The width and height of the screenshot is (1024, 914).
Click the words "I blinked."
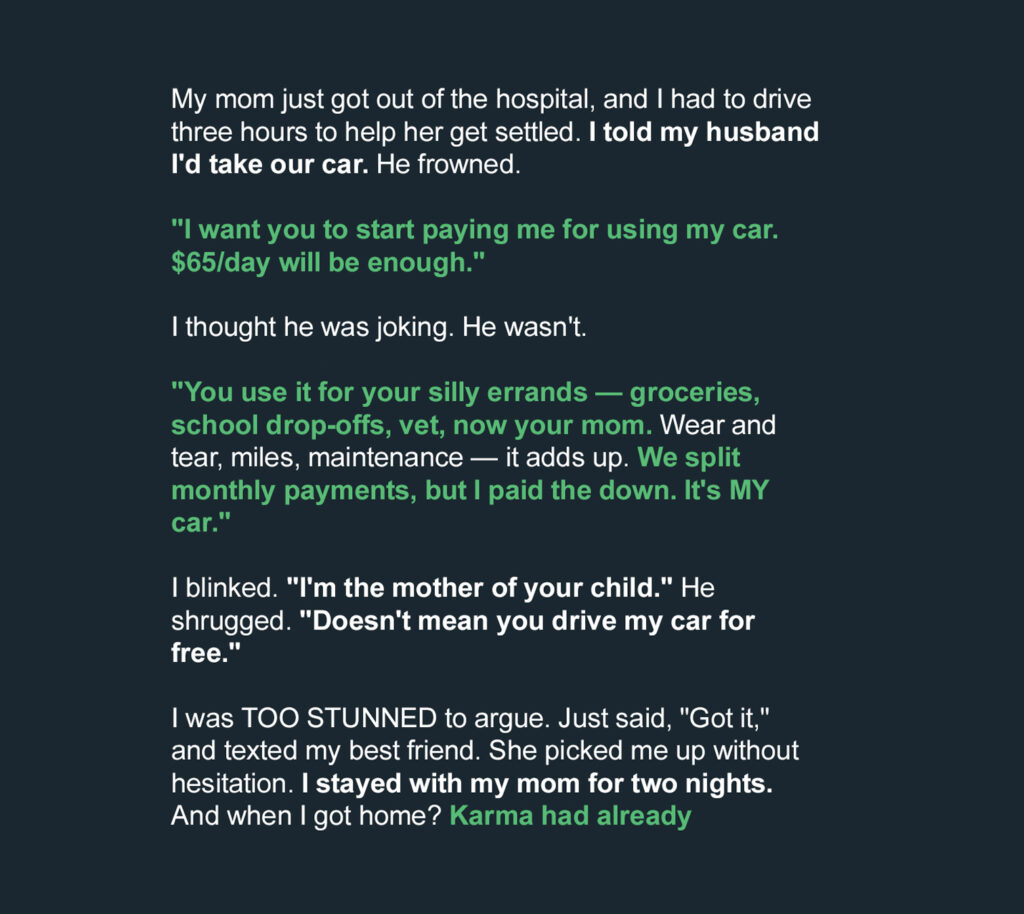click(225, 588)
